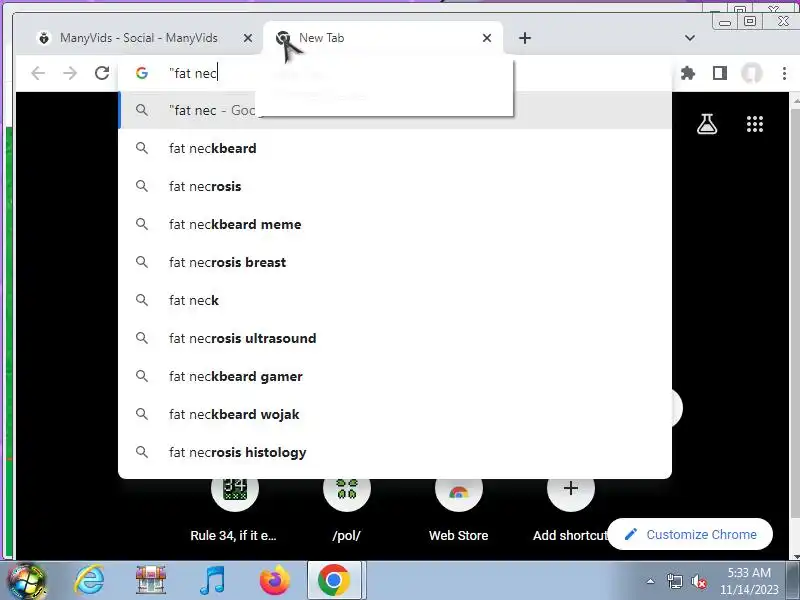Open the muted volume tray icon

point(698,581)
